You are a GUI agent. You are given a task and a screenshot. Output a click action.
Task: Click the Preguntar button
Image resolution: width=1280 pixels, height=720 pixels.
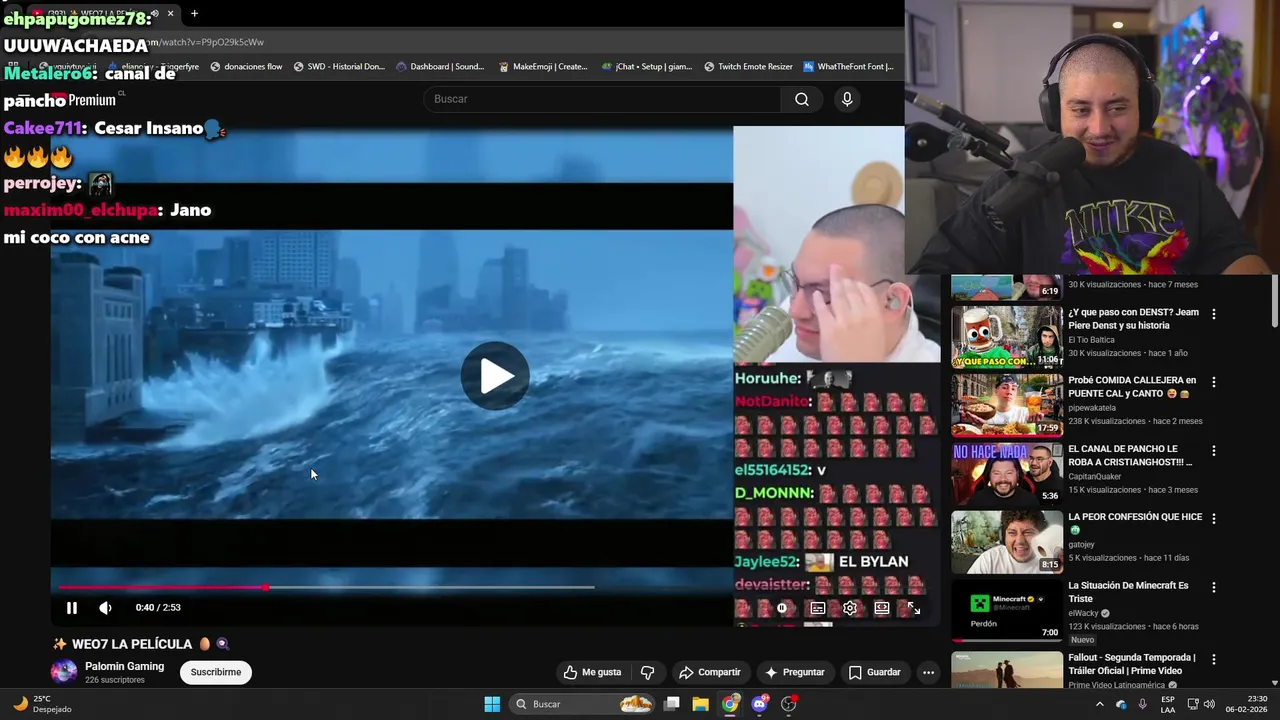795,672
